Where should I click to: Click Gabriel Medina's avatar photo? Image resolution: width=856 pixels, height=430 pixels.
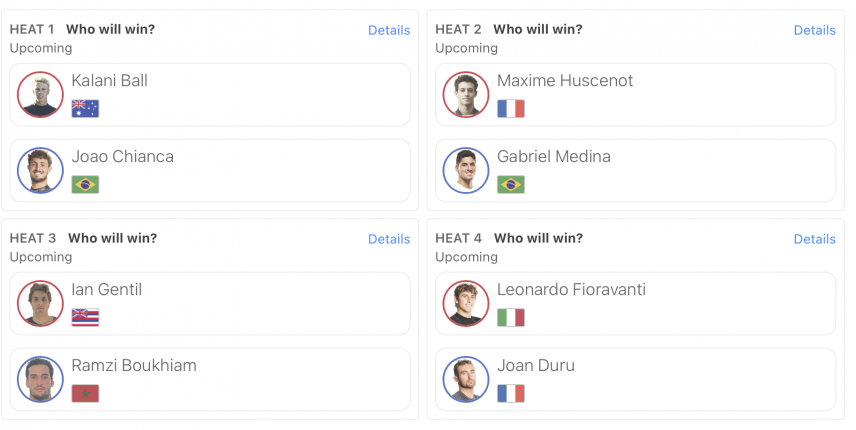coord(466,170)
